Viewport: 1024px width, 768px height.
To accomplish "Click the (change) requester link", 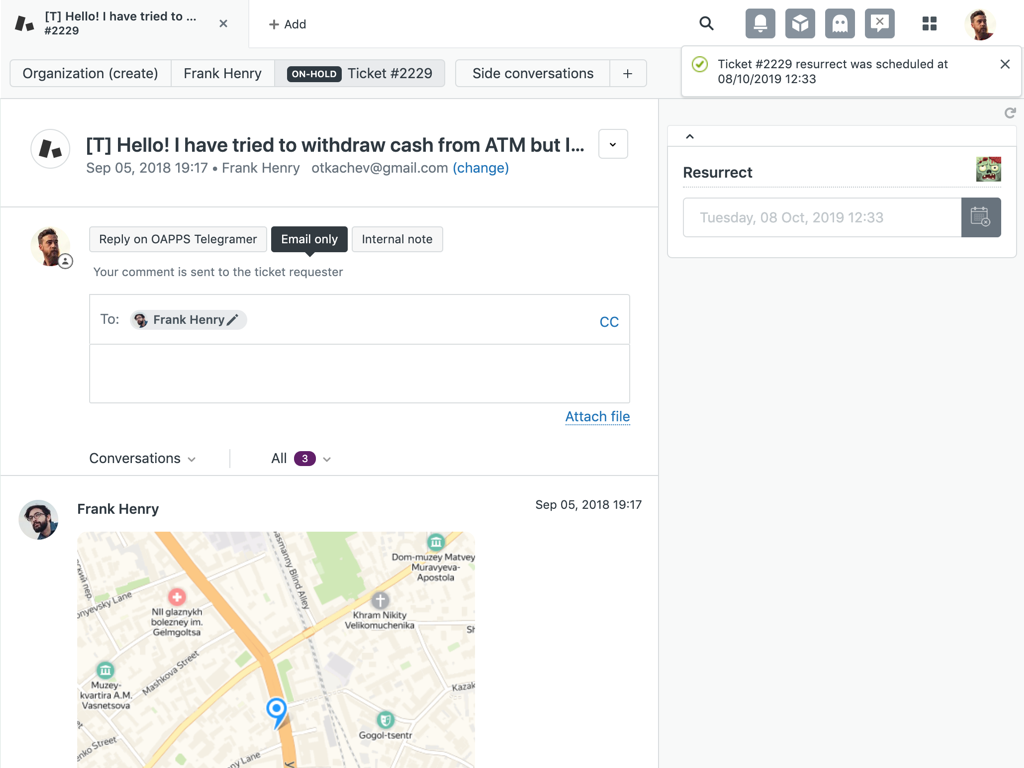I will [x=481, y=168].
